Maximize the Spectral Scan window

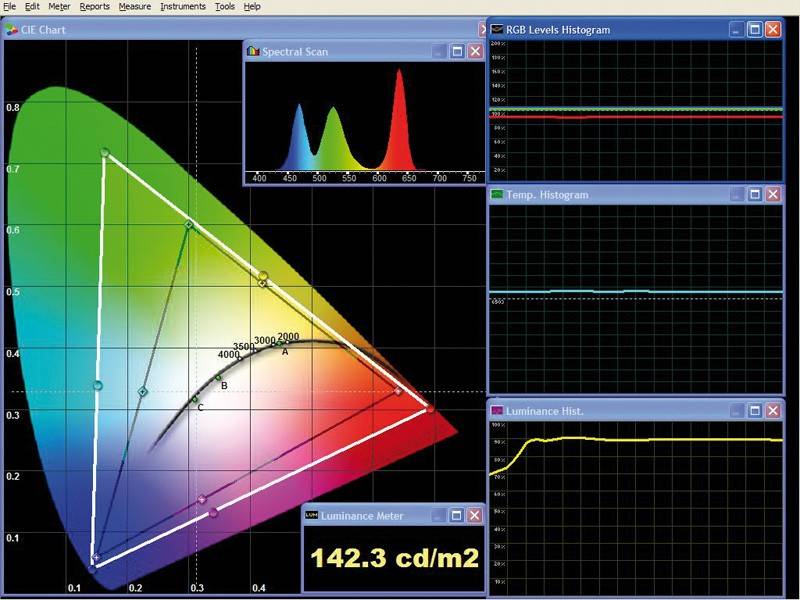click(x=457, y=51)
